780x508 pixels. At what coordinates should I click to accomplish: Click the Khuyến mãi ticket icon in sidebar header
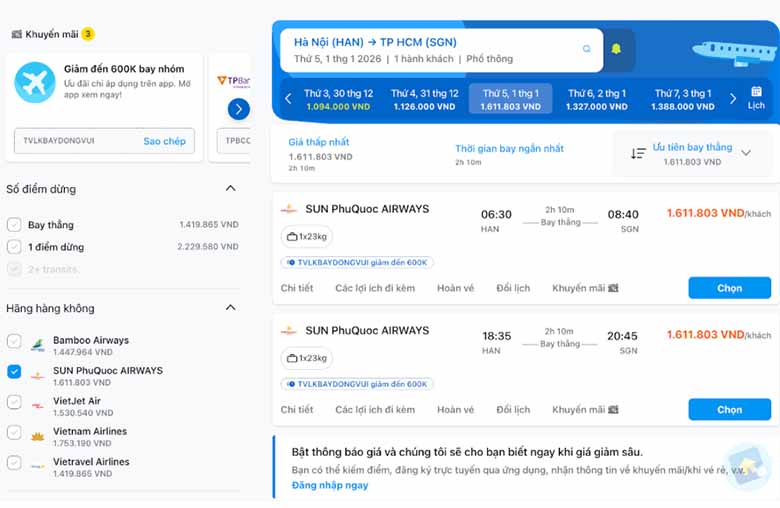click(x=16, y=34)
